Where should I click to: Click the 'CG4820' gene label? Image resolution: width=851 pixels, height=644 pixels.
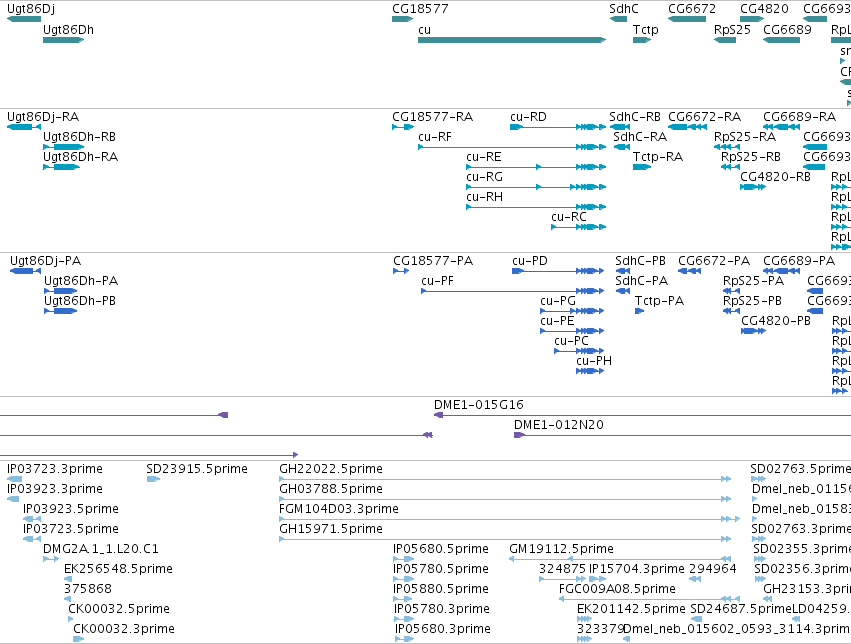(764, 9)
